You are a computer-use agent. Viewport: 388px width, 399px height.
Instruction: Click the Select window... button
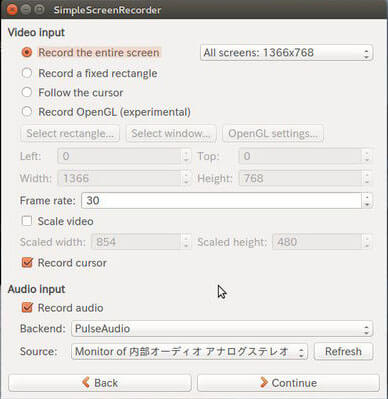(x=171, y=133)
